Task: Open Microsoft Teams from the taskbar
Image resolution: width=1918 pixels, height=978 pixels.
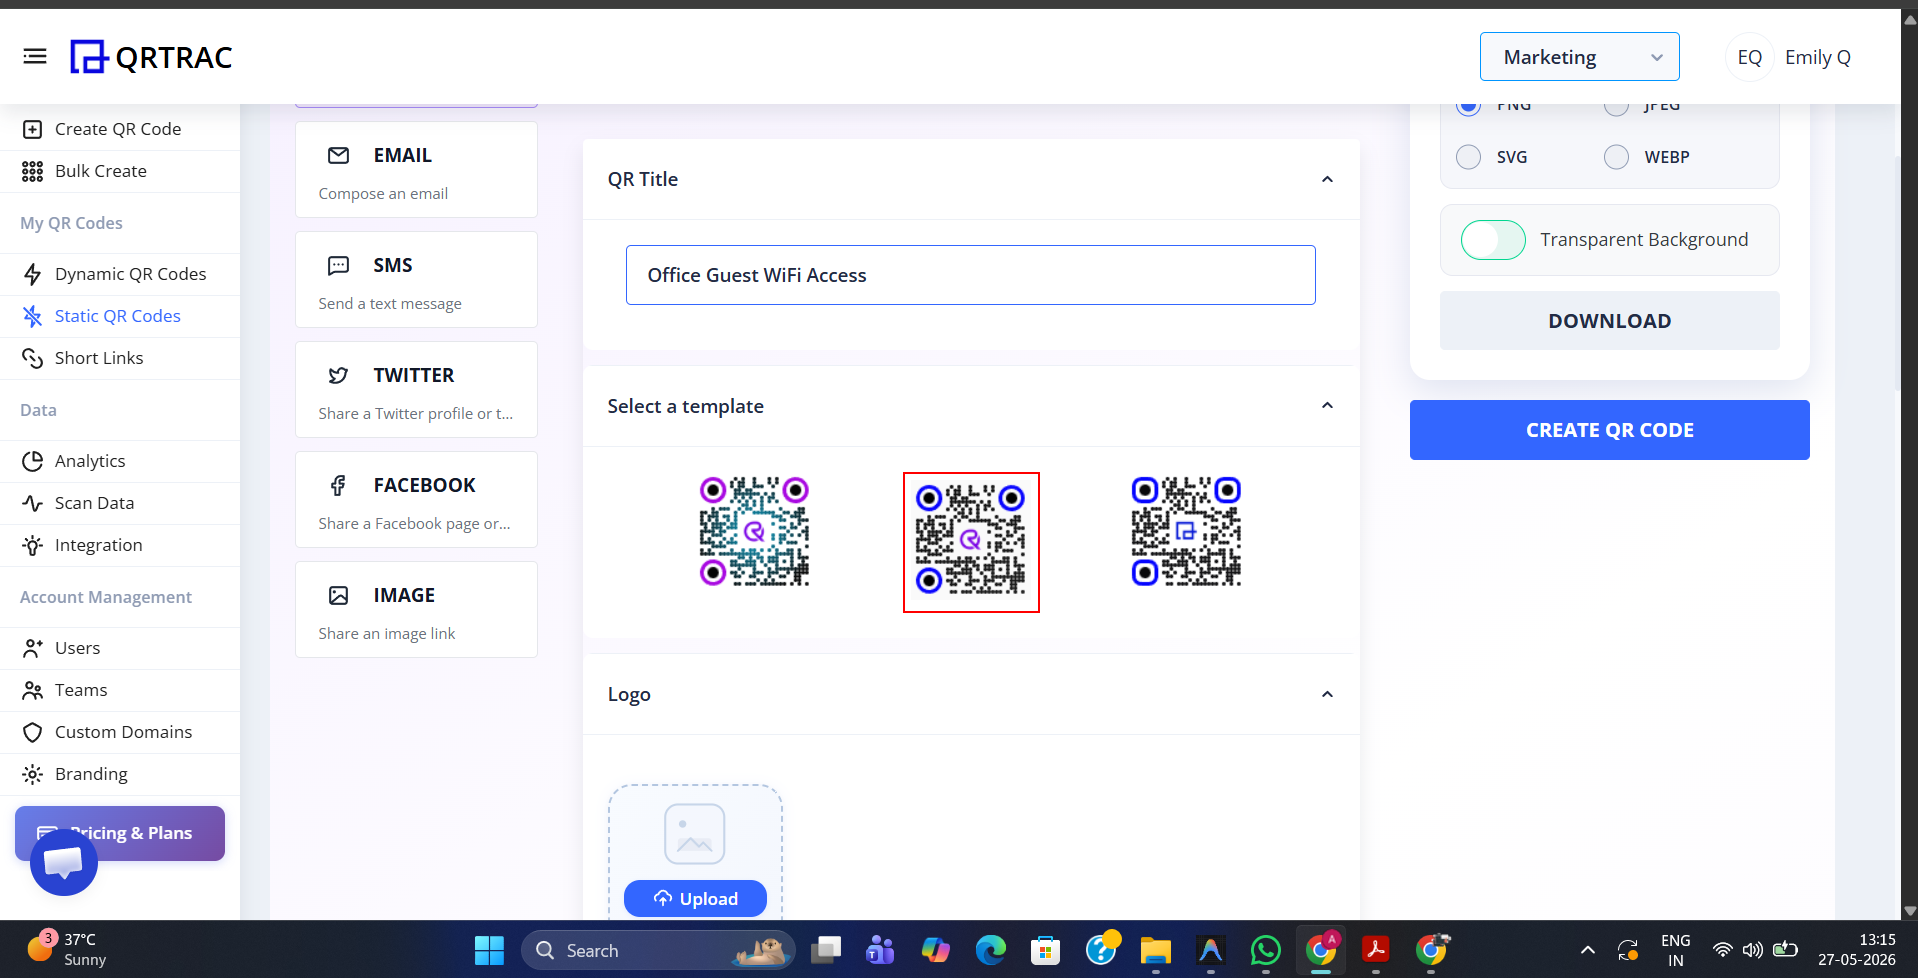Action: [x=880, y=950]
